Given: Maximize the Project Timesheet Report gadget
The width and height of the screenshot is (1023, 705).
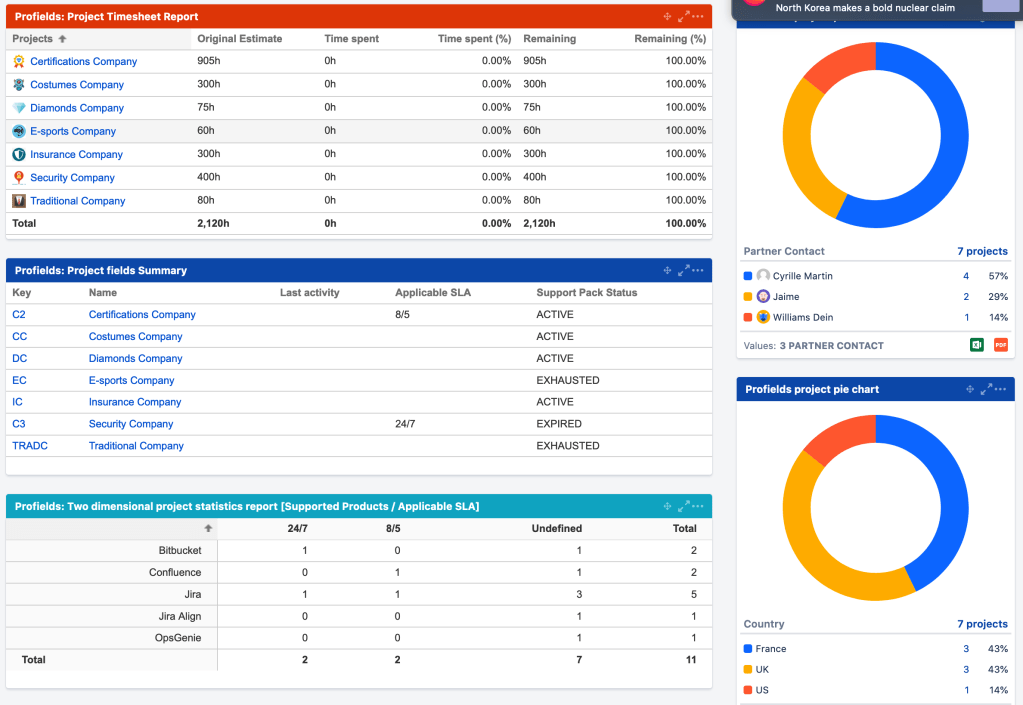Looking at the screenshot, I should [x=684, y=17].
